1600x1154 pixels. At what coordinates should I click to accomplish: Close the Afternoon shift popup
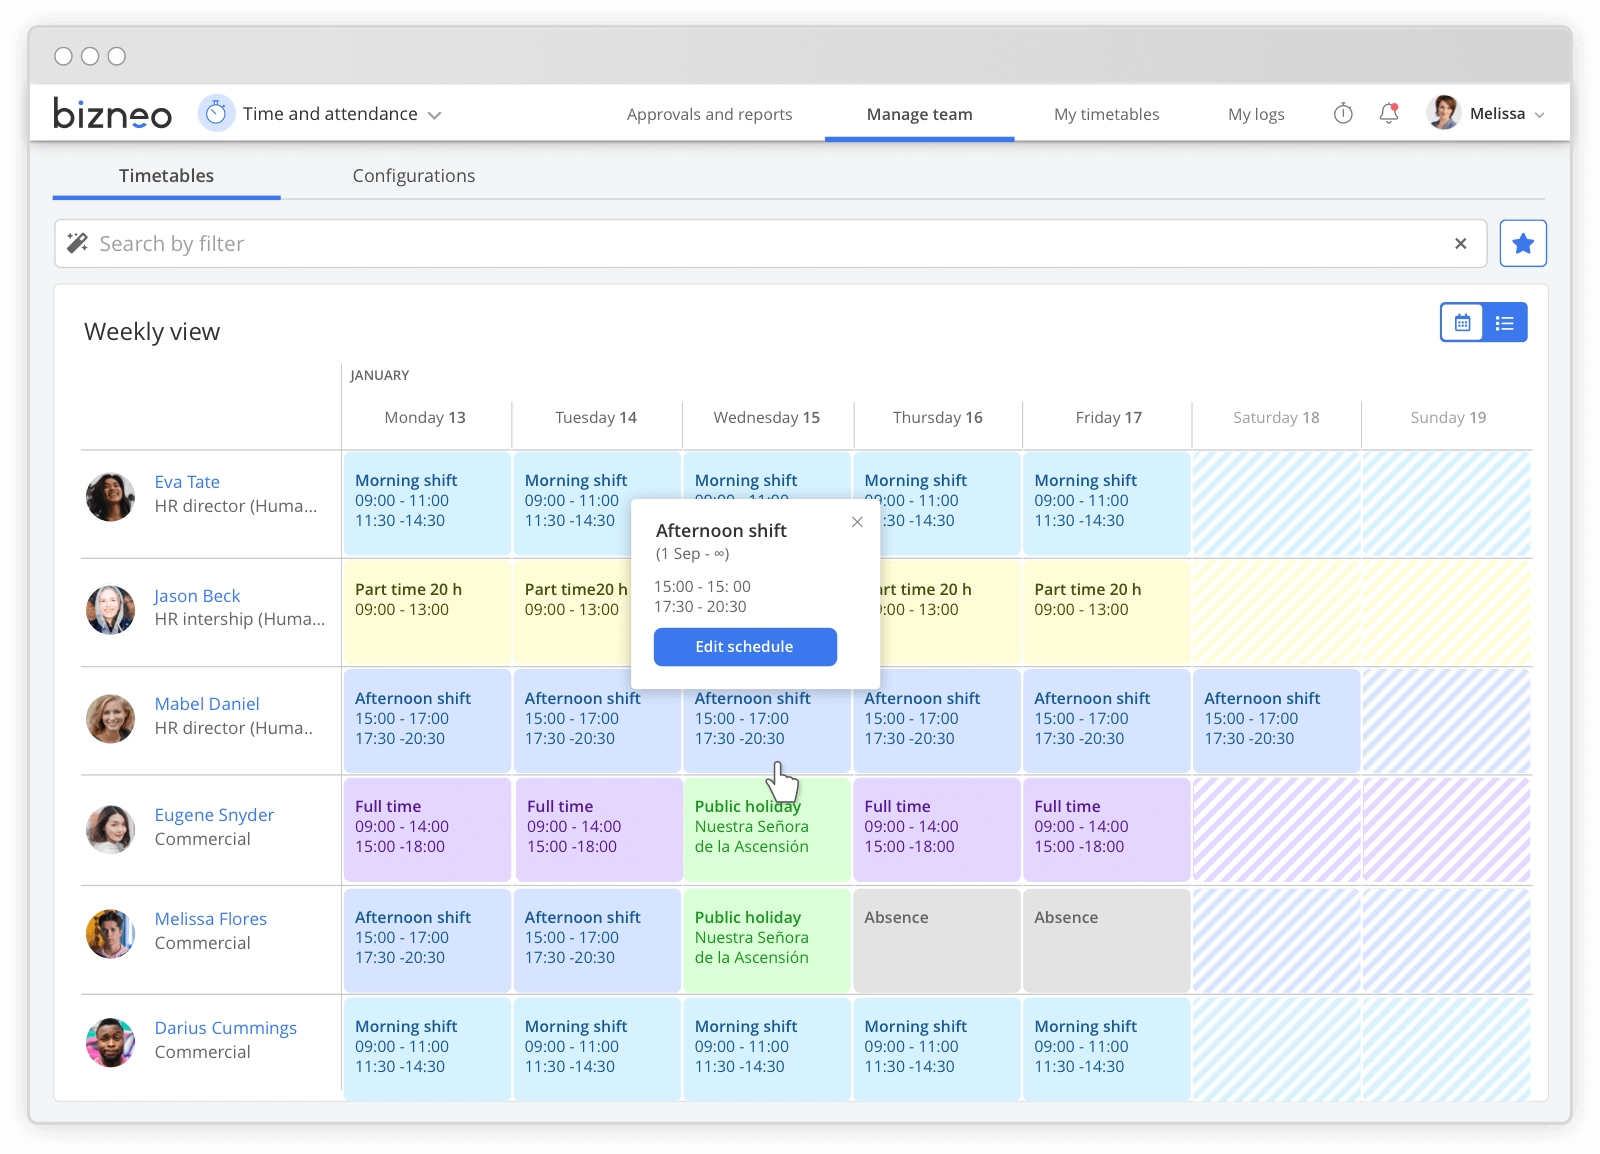pos(857,521)
